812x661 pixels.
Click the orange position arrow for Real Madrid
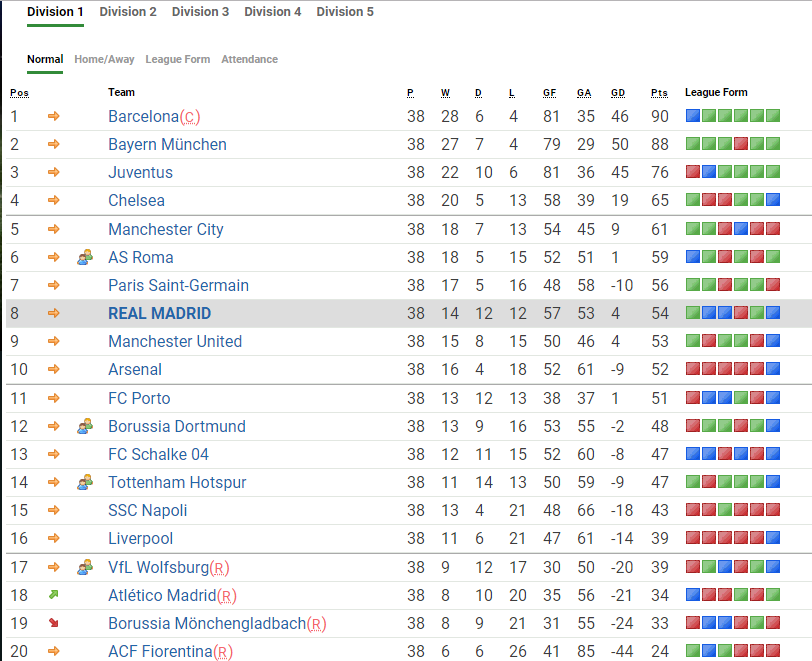coord(54,313)
